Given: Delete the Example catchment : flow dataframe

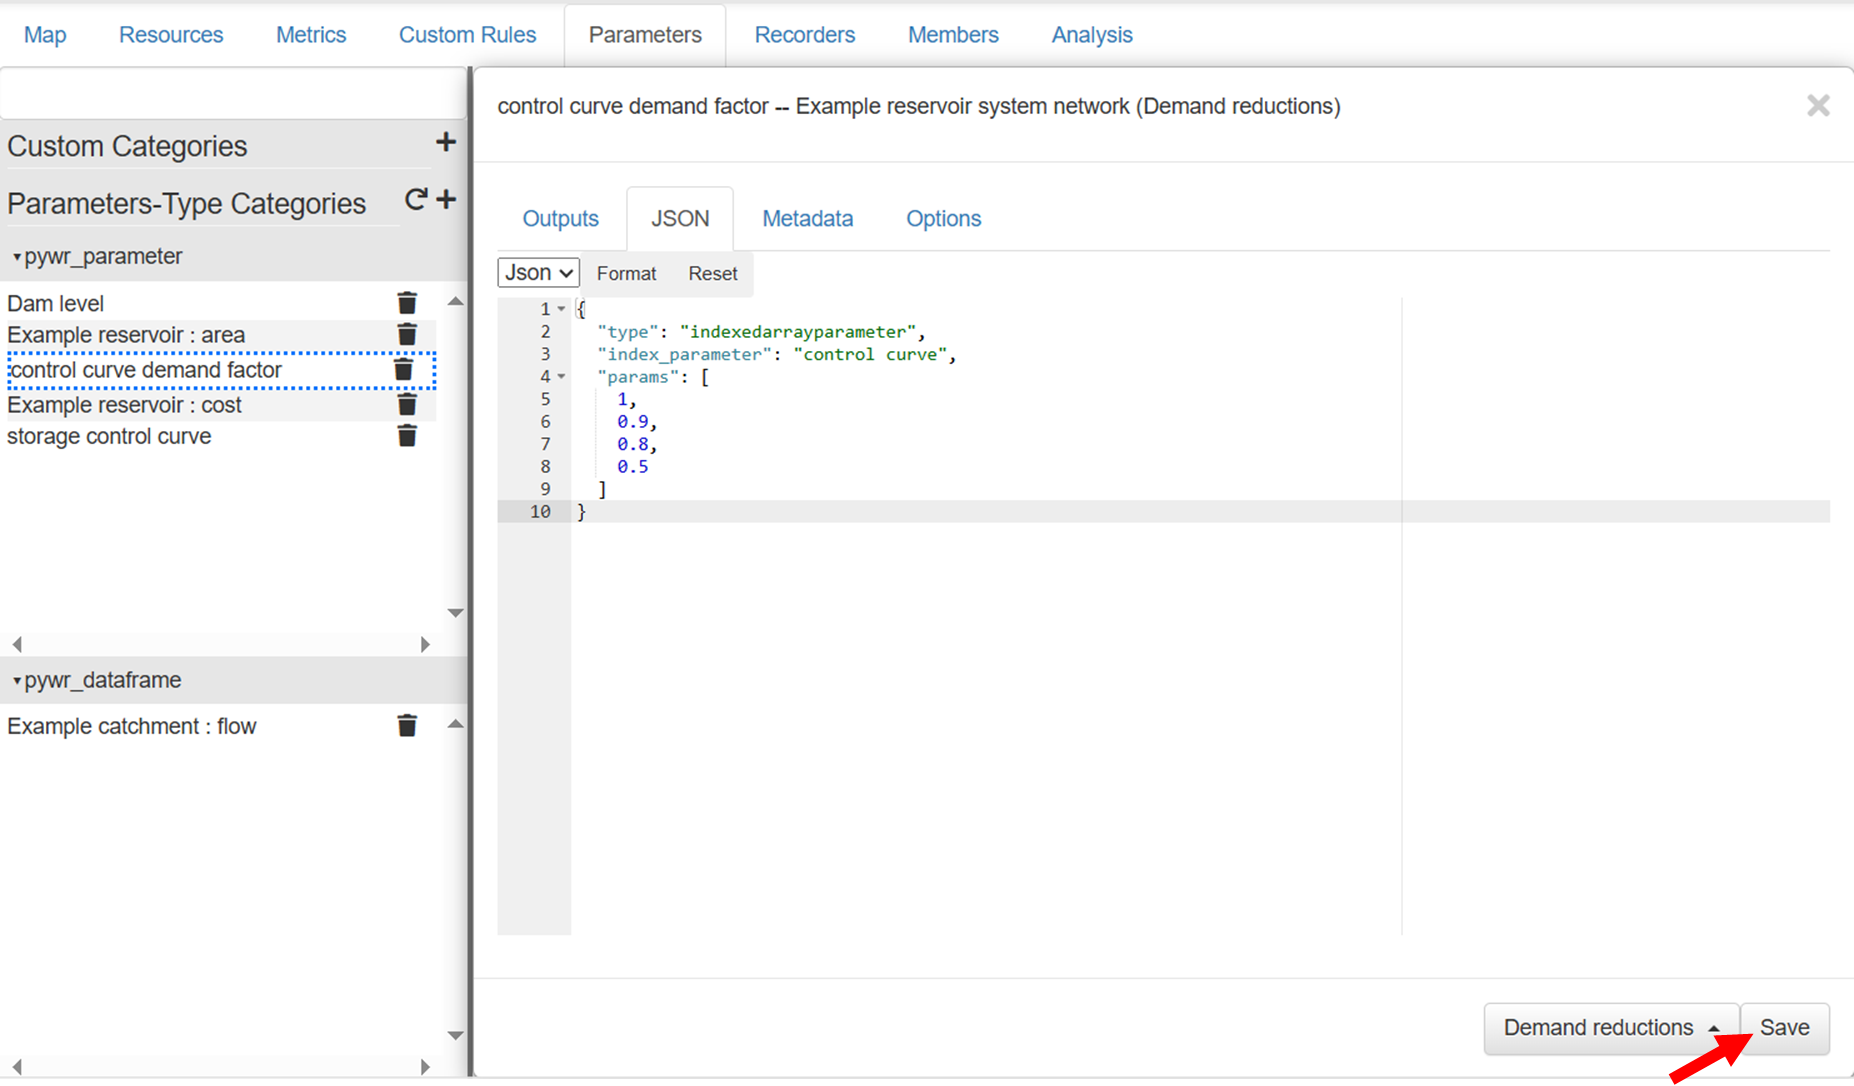Looking at the screenshot, I should pos(407,726).
